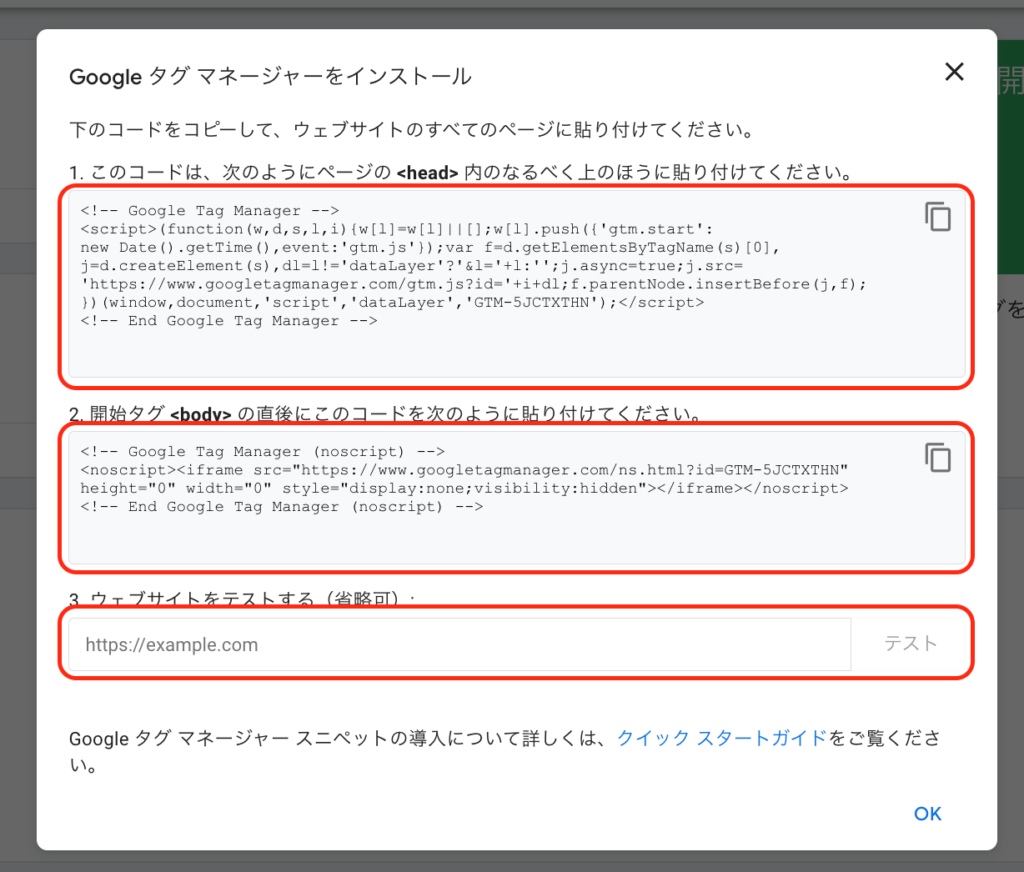The height and width of the screenshot is (872, 1024).
Task: Click the googletagmanager.com/gtm.js code line
Action: [473, 284]
